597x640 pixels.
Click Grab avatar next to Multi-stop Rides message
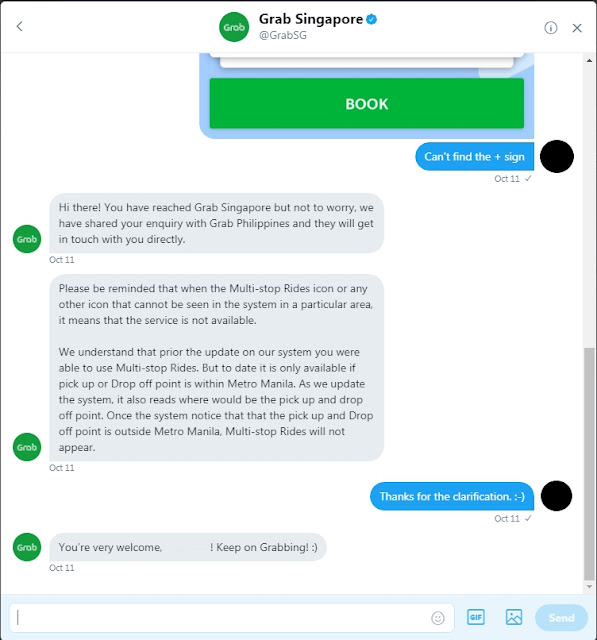(27, 447)
